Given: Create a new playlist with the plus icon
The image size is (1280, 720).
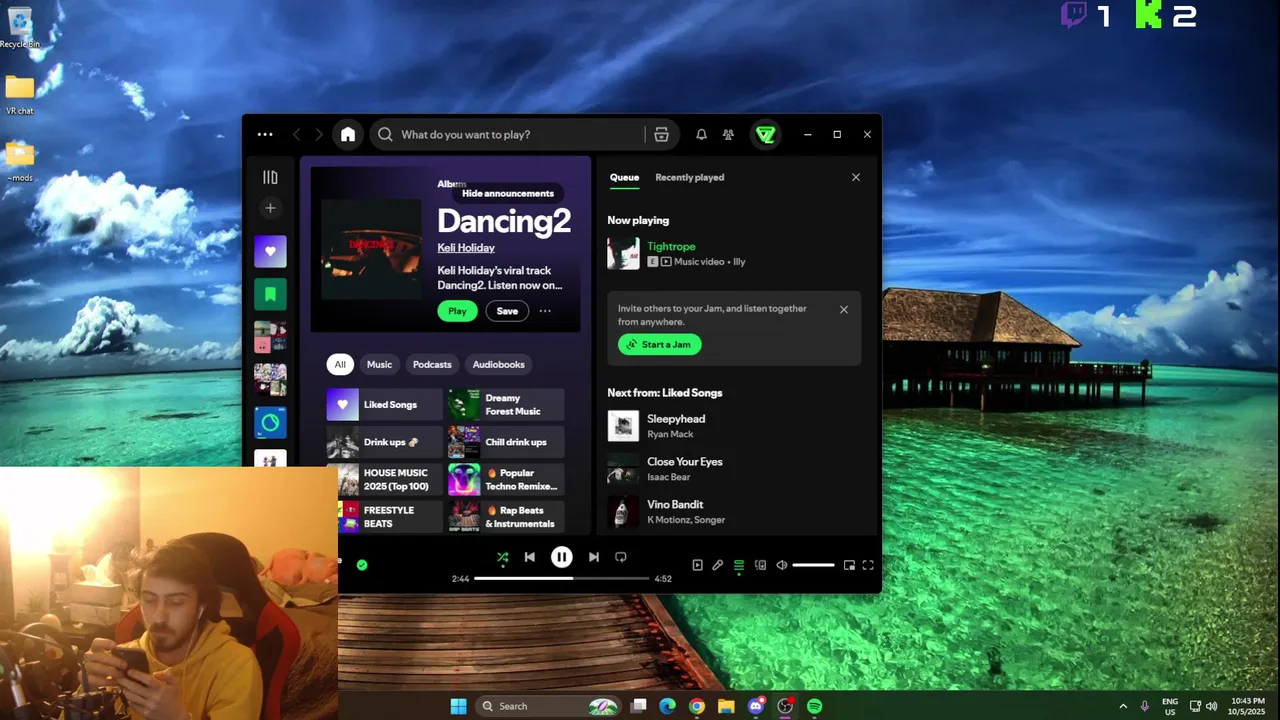Looking at the screenshot, I should pyautogui.click(x=270, y=208).
